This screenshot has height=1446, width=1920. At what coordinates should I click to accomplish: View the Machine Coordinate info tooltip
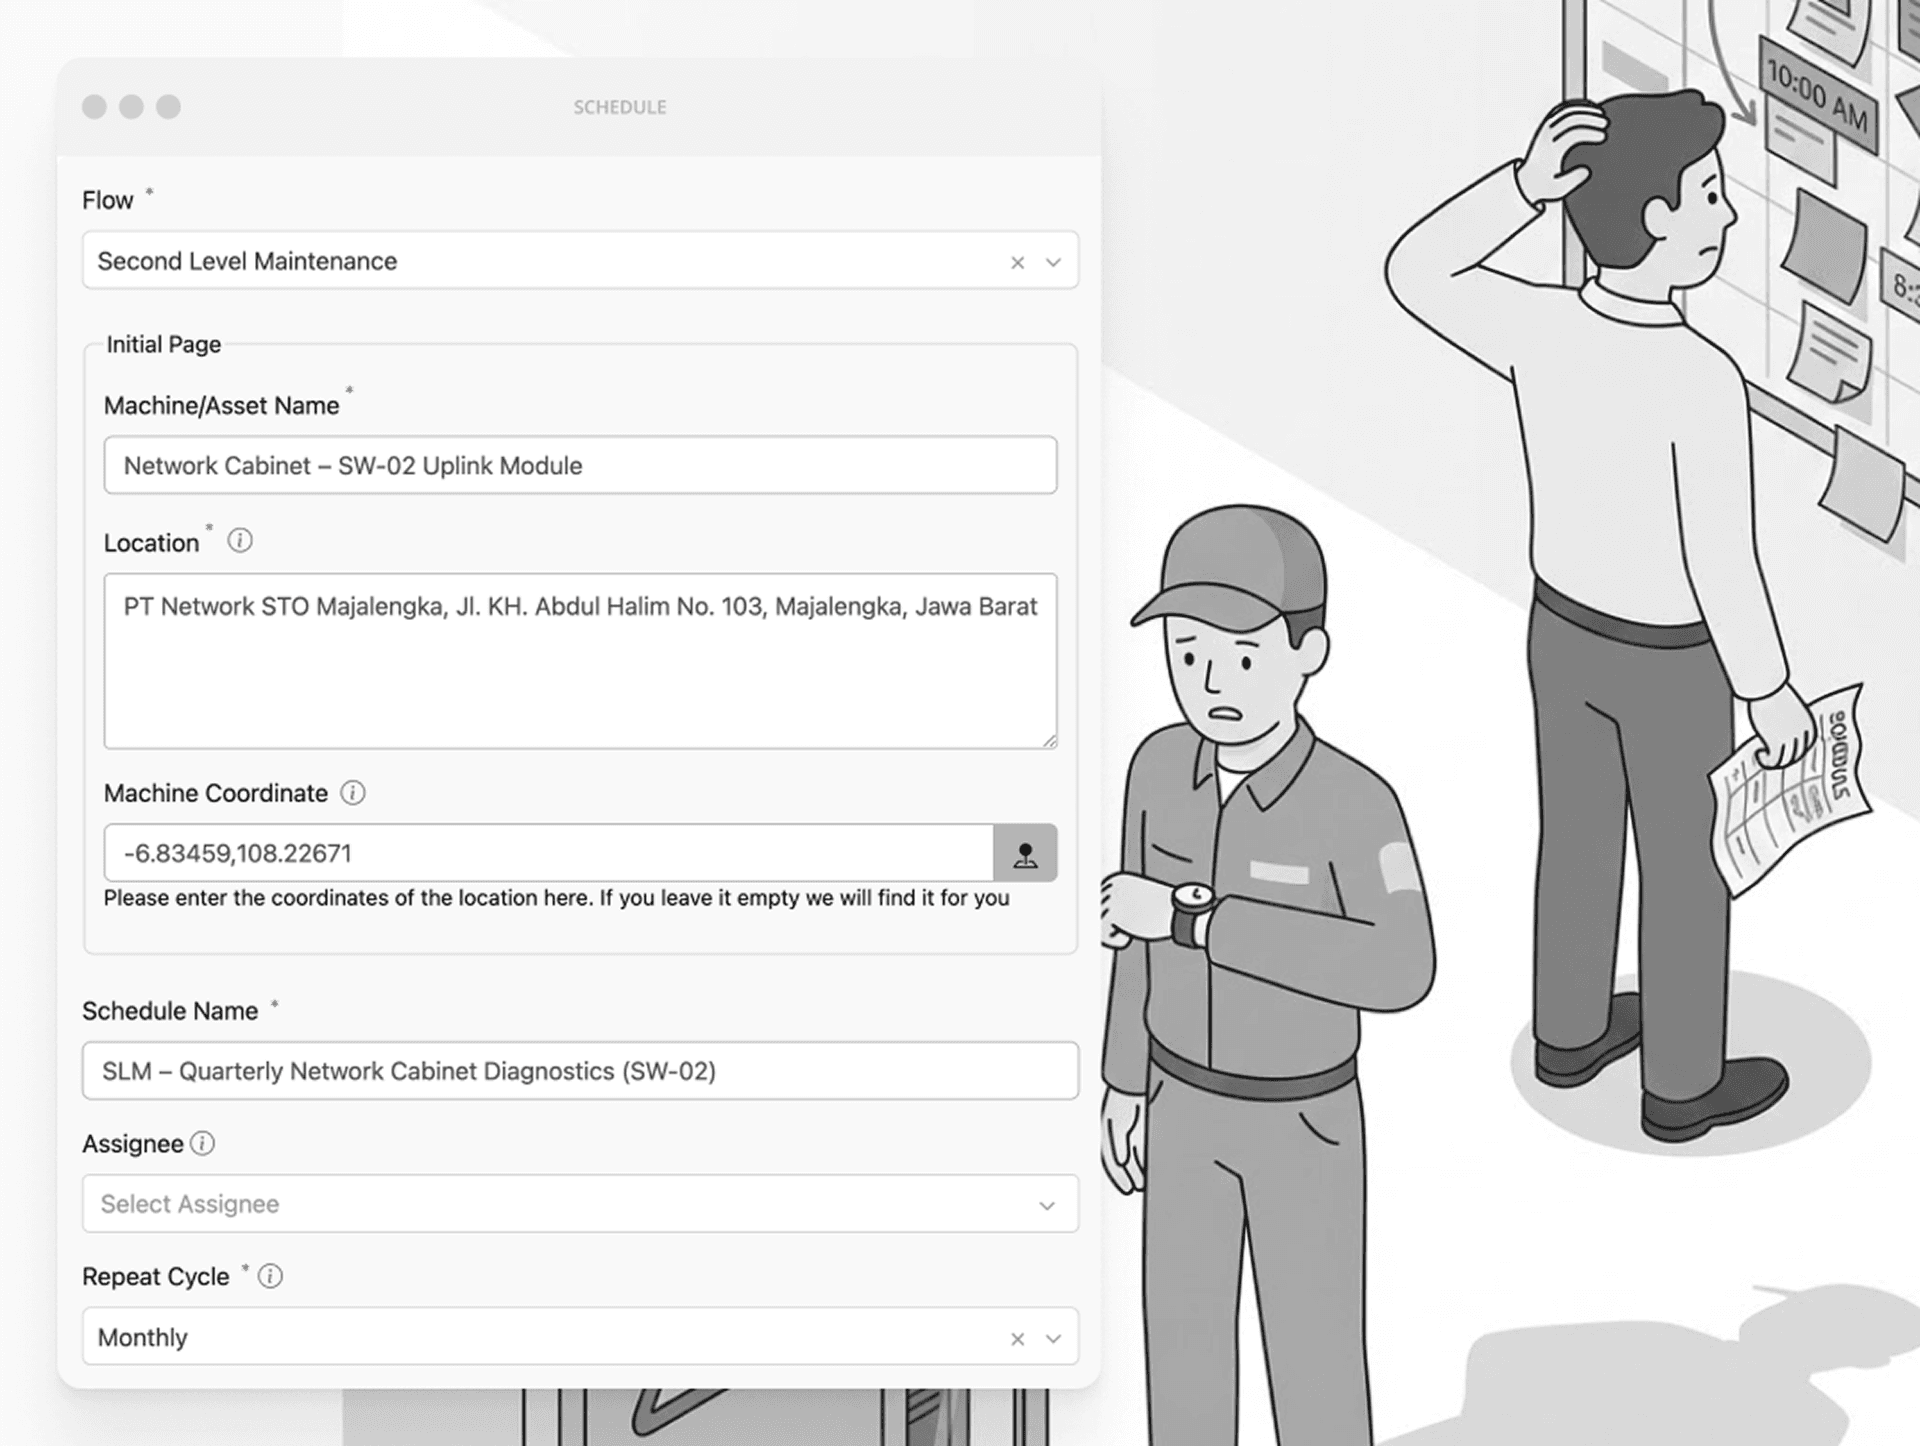[352, 792]
